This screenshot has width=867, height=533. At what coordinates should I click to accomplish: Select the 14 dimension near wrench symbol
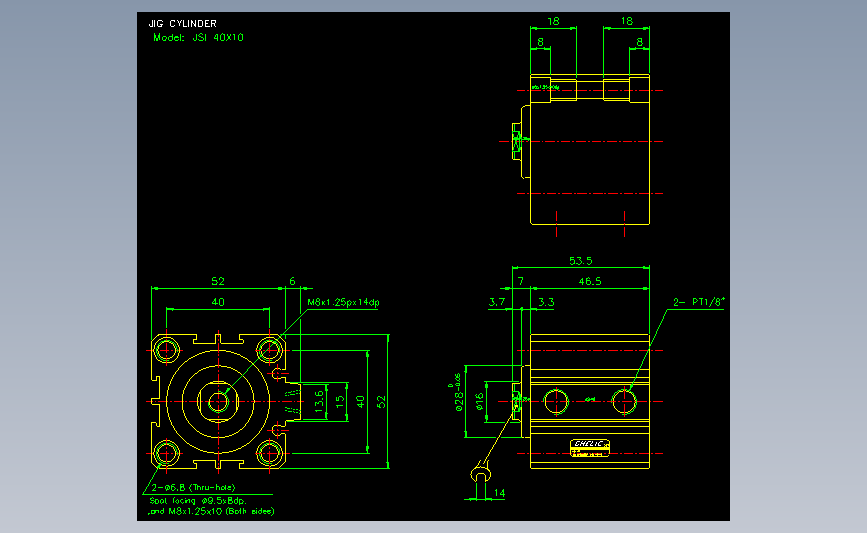[499, 493]
